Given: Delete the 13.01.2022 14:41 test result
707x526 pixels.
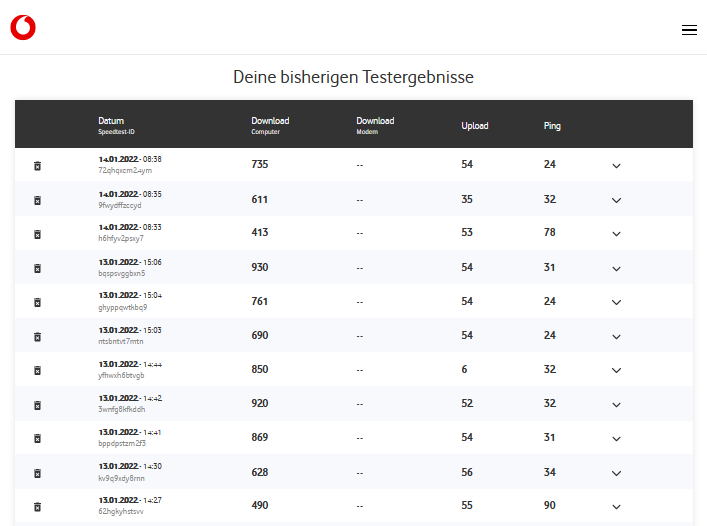Looking at the screenshot, I should coord(37,439).
